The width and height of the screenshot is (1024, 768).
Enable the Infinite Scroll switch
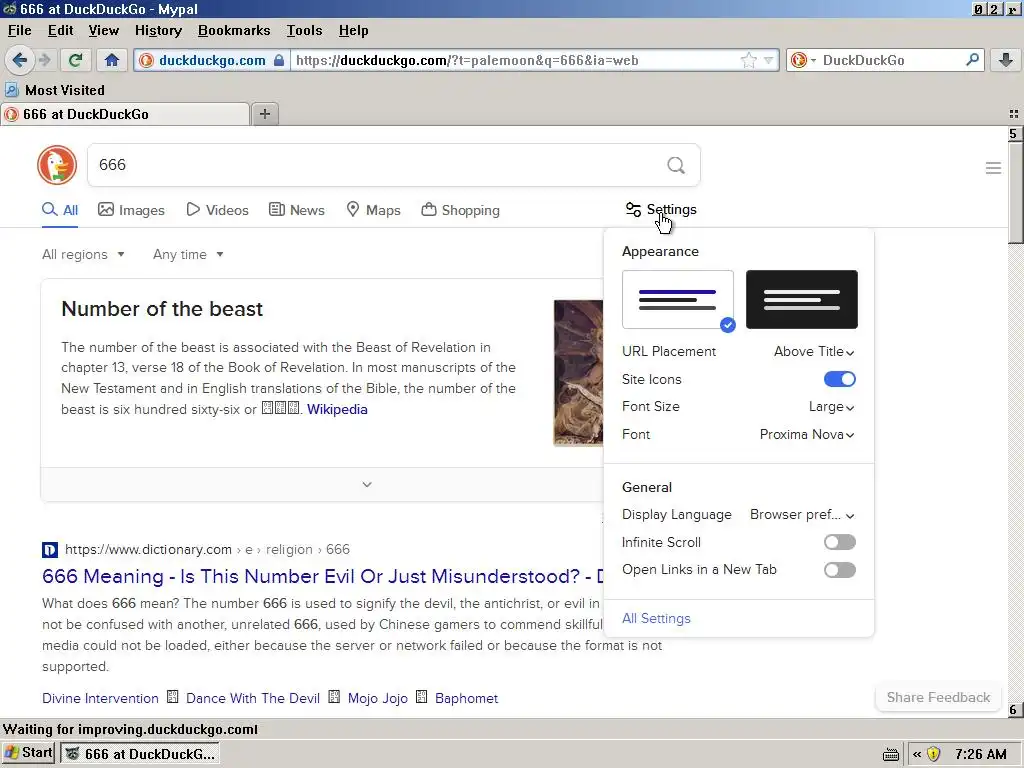(840, 542)
